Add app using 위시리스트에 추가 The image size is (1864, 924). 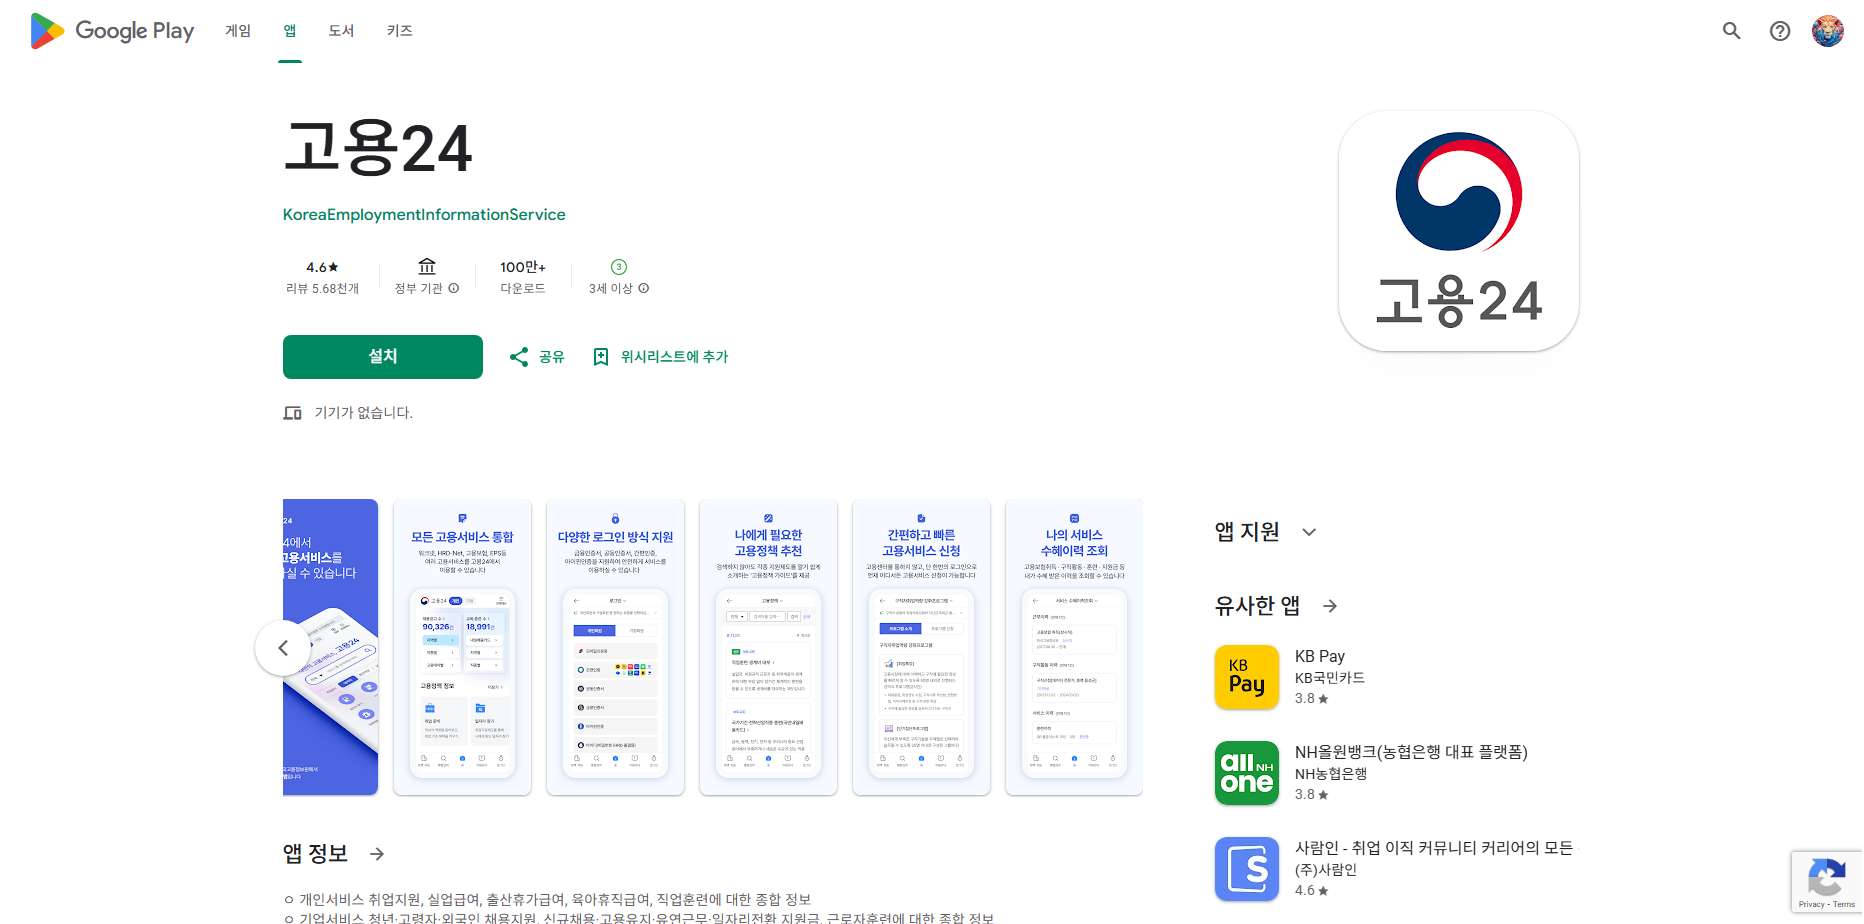[661, 357]
